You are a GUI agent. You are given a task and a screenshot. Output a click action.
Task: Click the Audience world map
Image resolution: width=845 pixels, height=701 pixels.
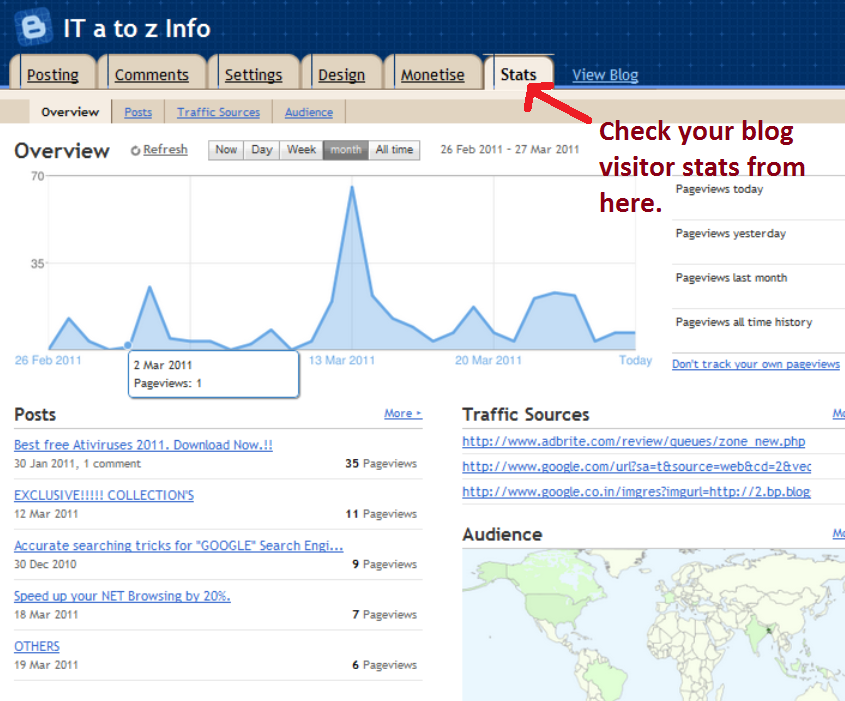(x=653, y=625)
